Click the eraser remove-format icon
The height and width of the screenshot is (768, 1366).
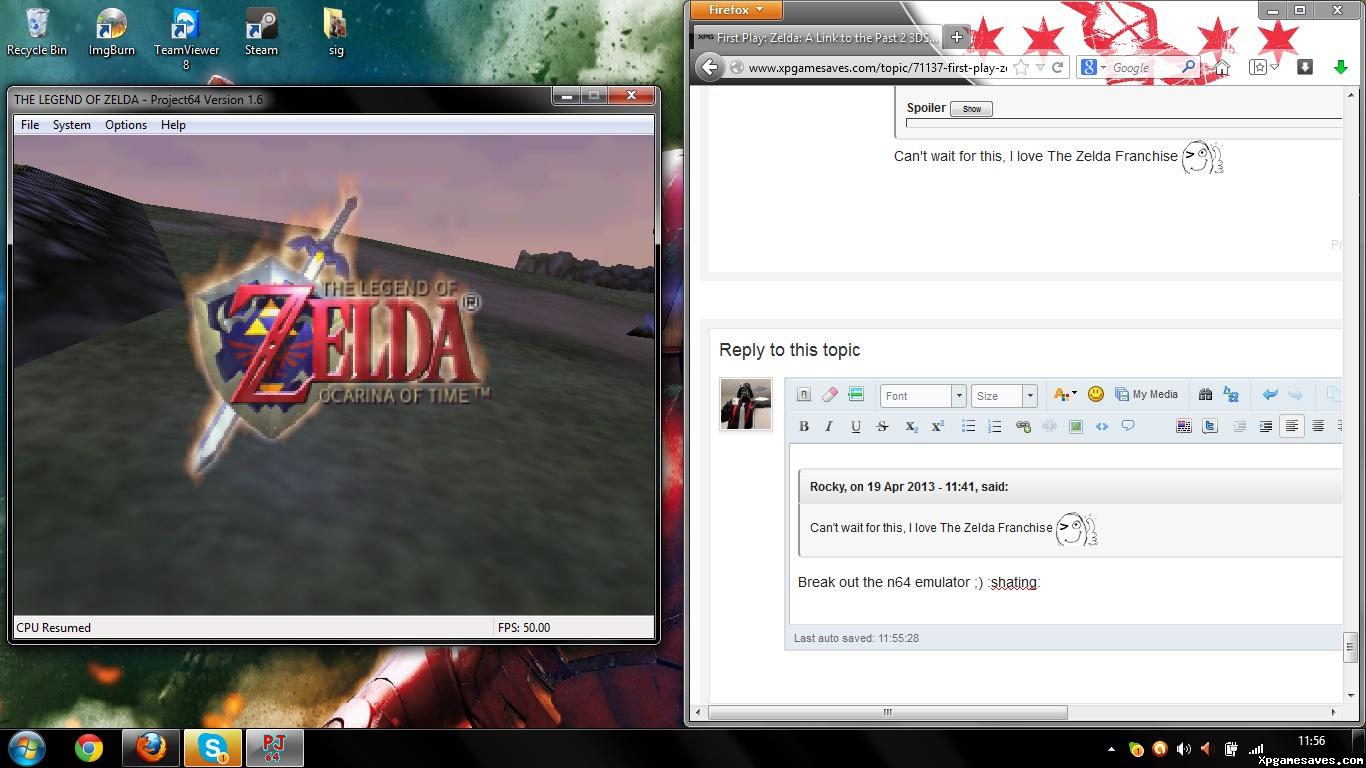click(830, 395)
